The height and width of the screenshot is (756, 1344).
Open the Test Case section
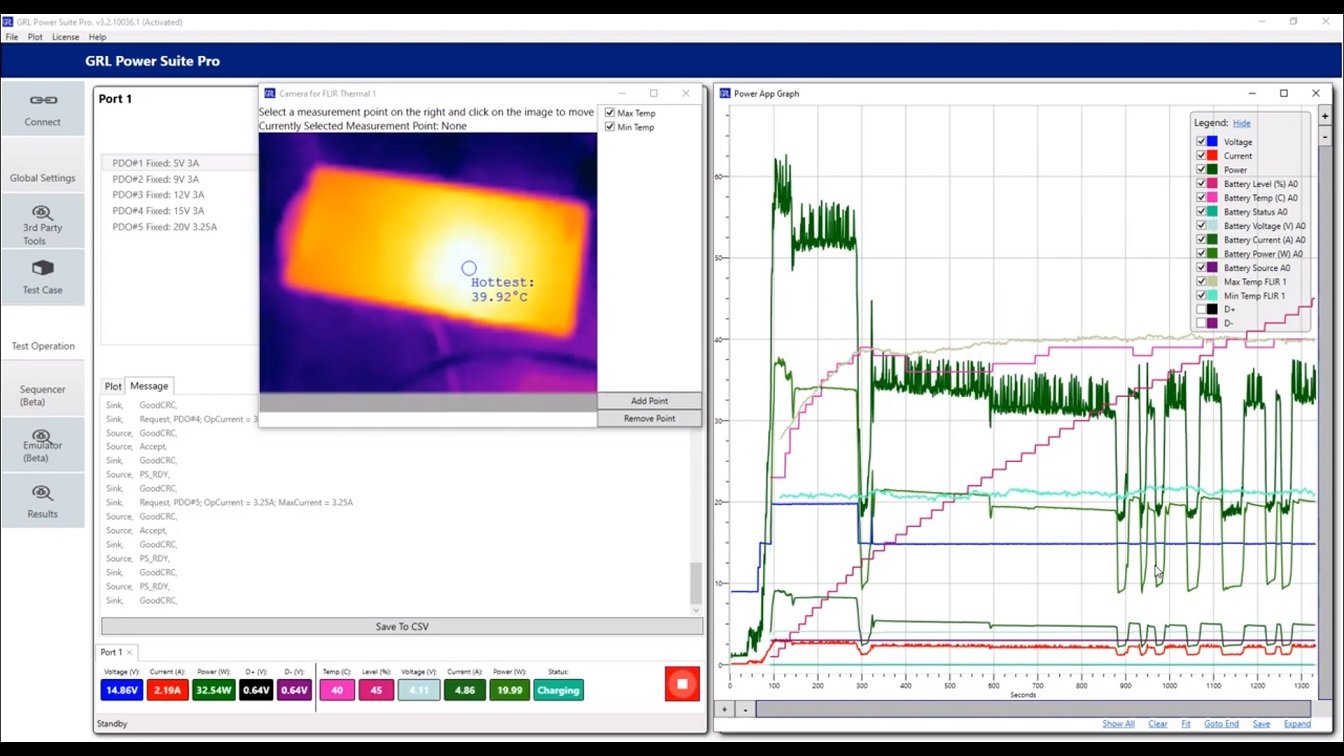[42, 276]
